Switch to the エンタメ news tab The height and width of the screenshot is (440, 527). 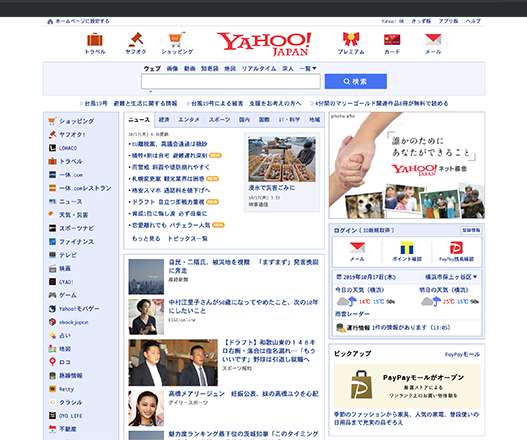coord(189,120)
